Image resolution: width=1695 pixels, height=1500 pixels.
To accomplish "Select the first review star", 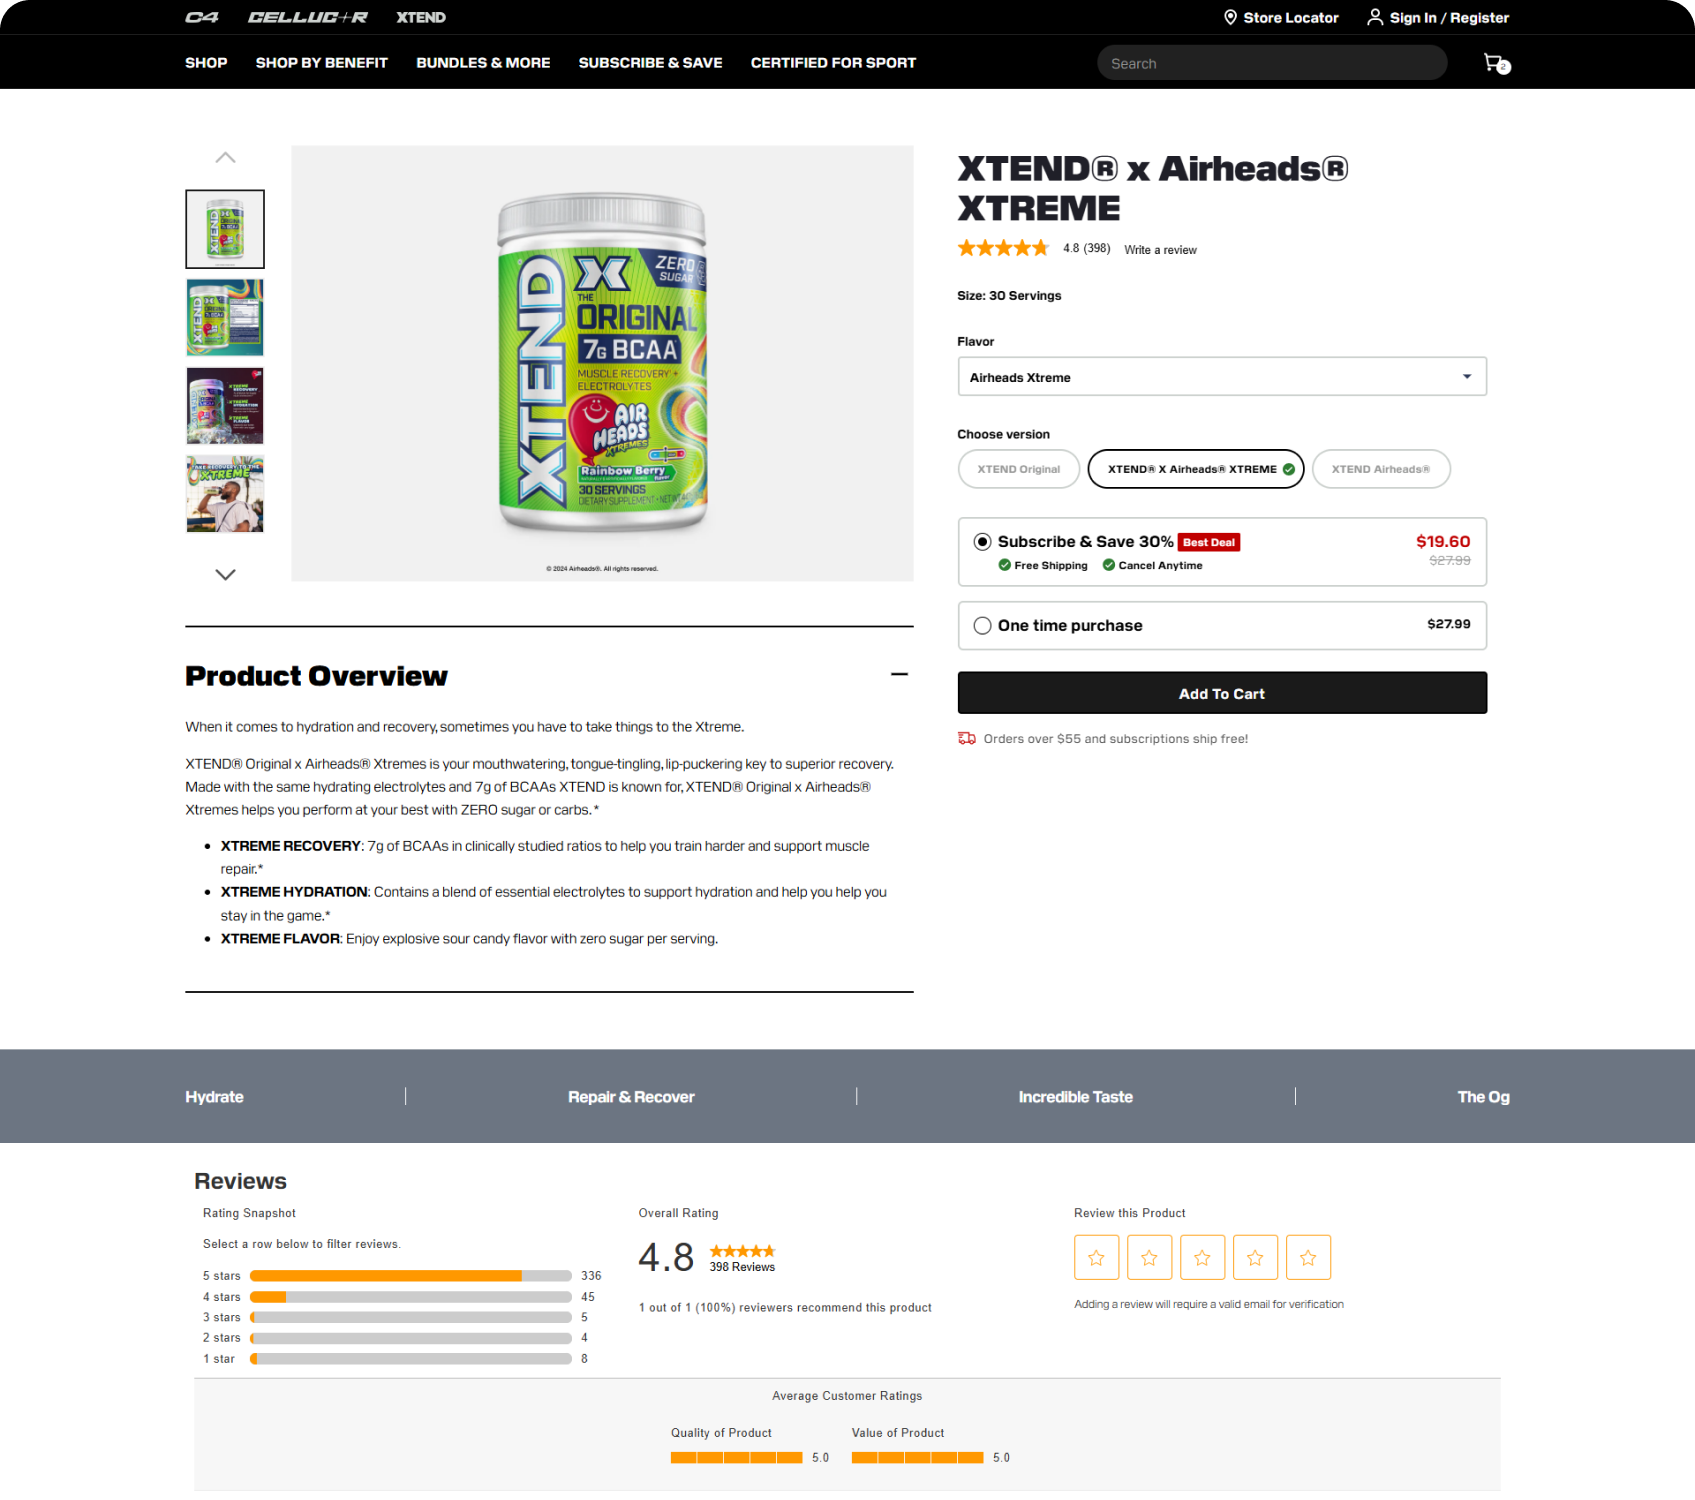I will (x=1096, y=1257).
